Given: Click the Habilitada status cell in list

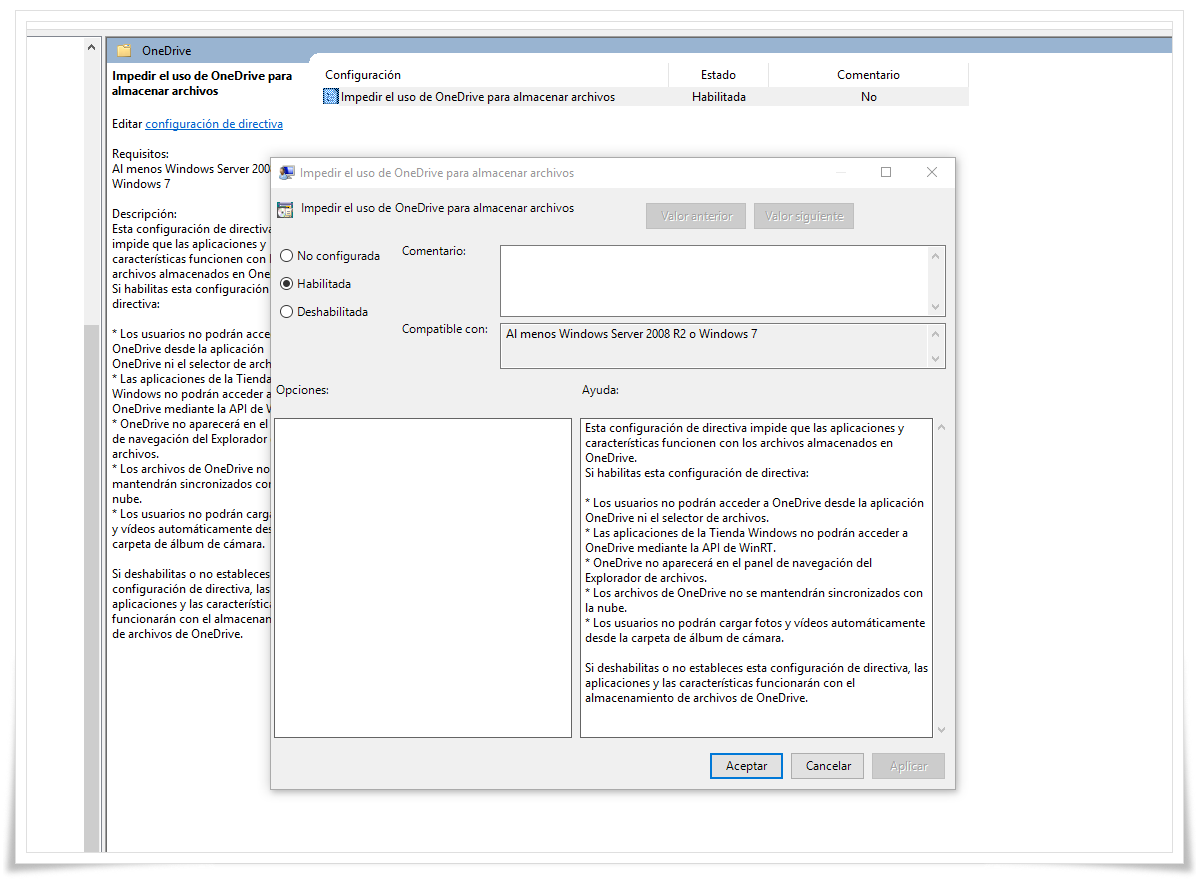Looking at the screenshot, I should click(x=718, y=97).
